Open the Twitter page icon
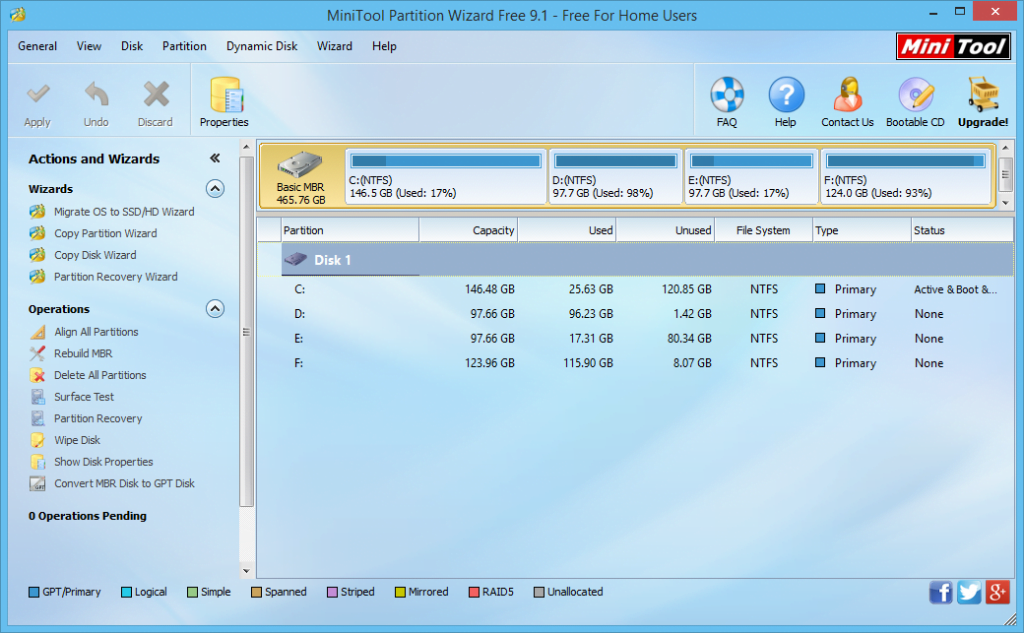The width and height of the screenshot is (1024, 633). tap(969, 592)
